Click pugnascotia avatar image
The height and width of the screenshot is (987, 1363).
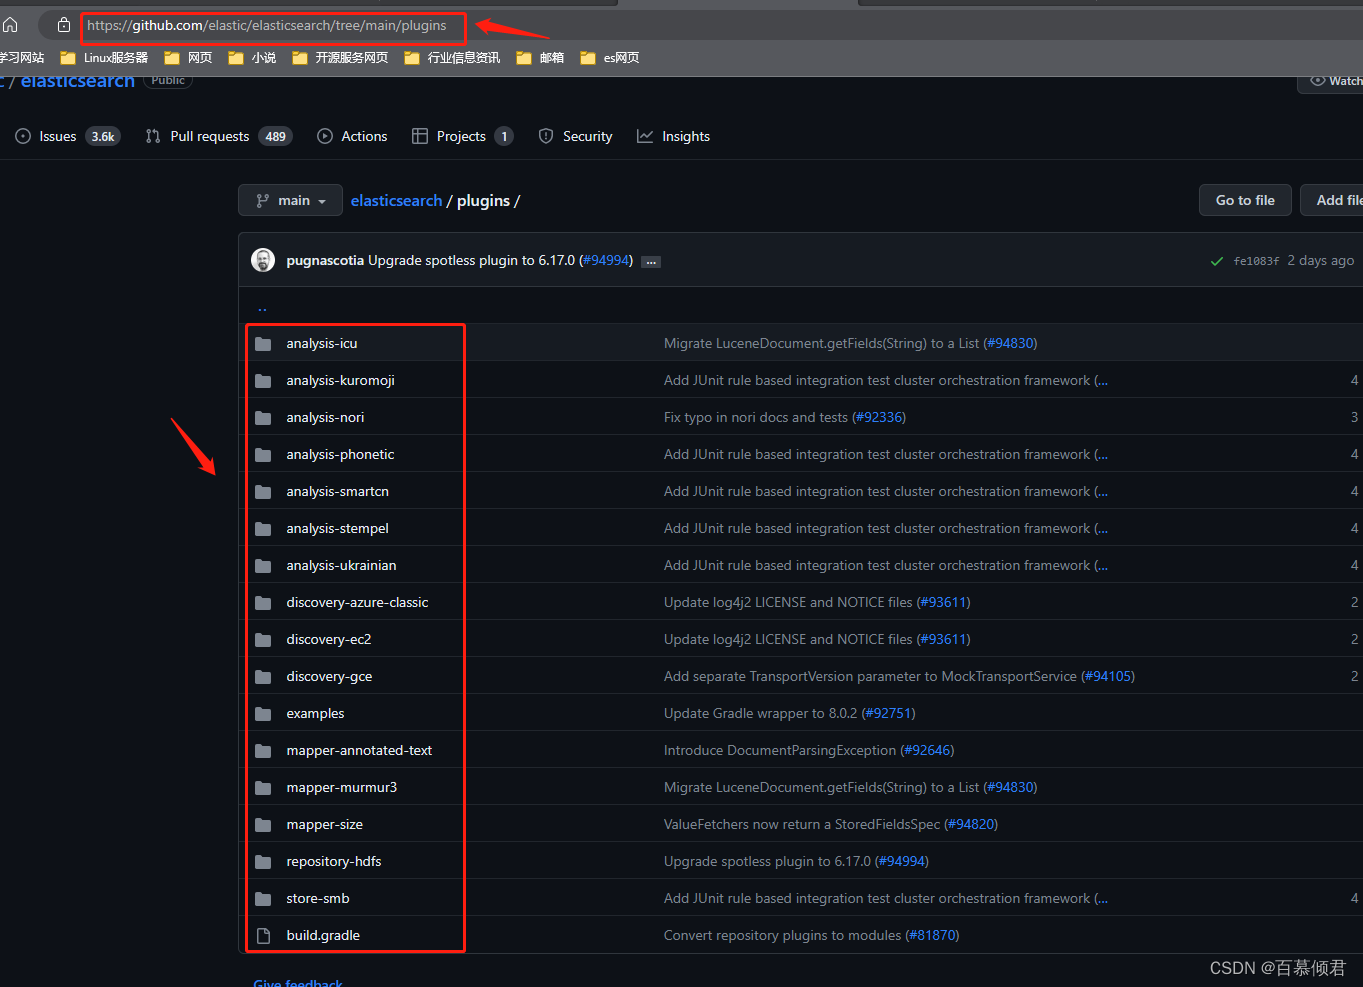coord(263,260)
